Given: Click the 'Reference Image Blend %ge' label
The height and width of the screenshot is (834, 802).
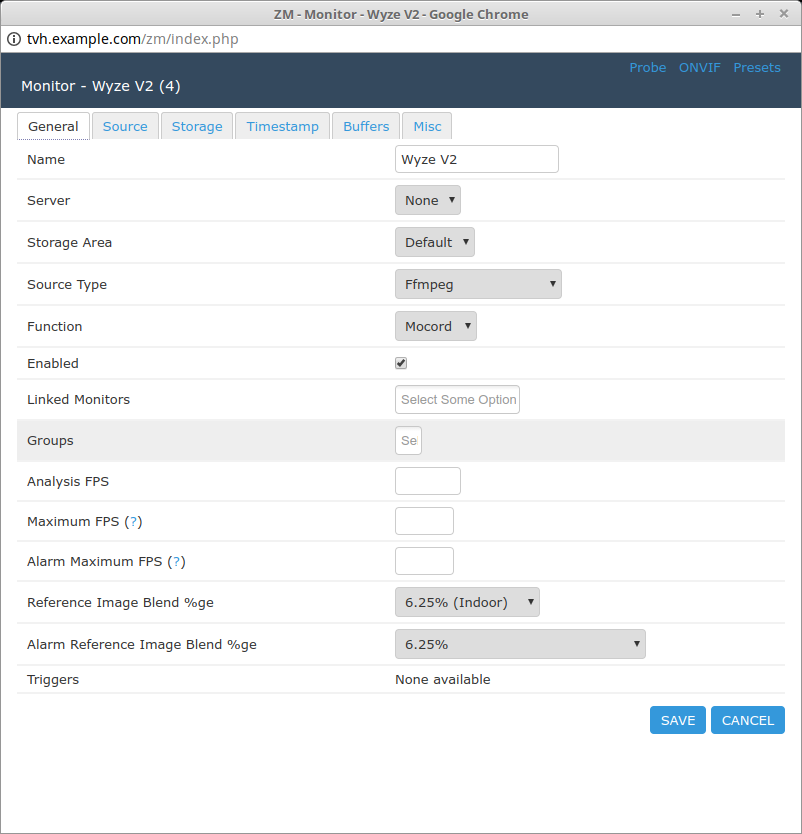Looking at the screenshot, I should point(120,603).
